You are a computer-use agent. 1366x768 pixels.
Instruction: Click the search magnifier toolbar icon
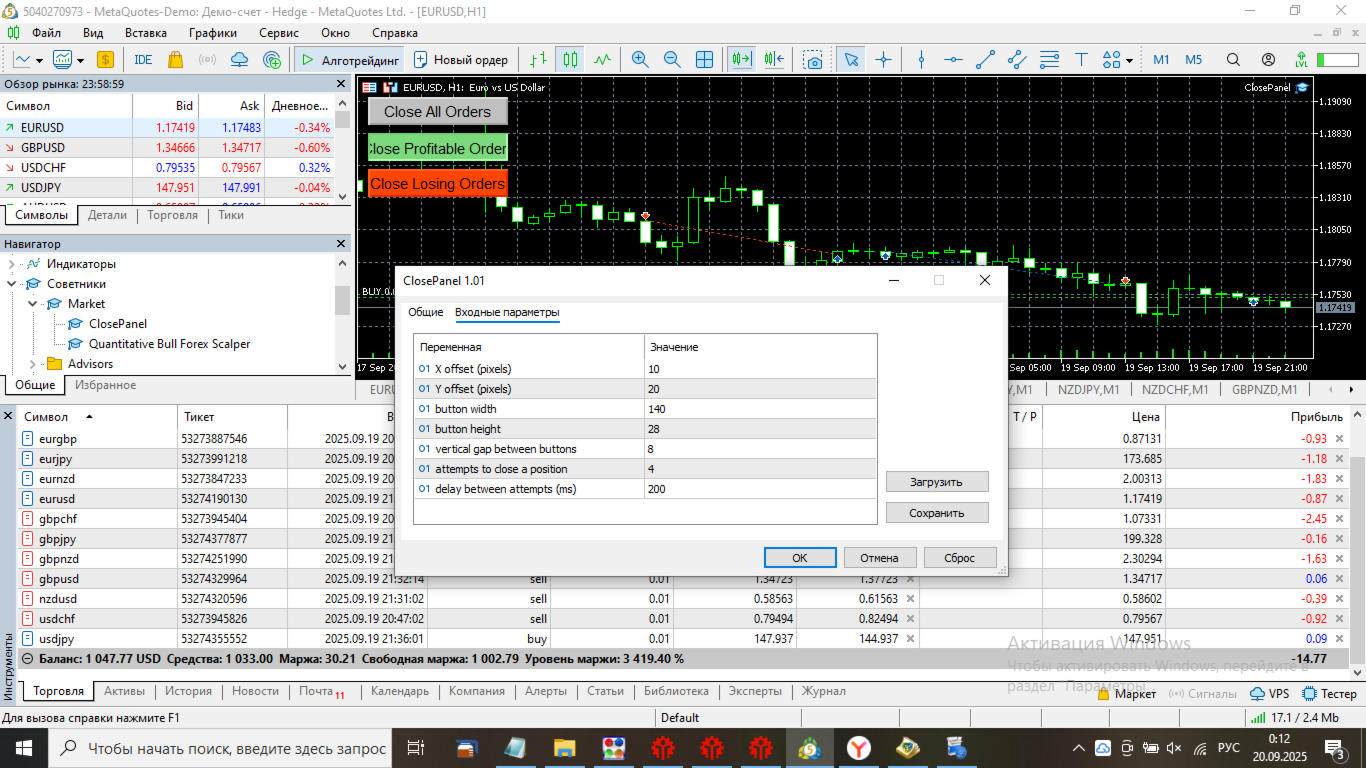(x=1234, y=60)
